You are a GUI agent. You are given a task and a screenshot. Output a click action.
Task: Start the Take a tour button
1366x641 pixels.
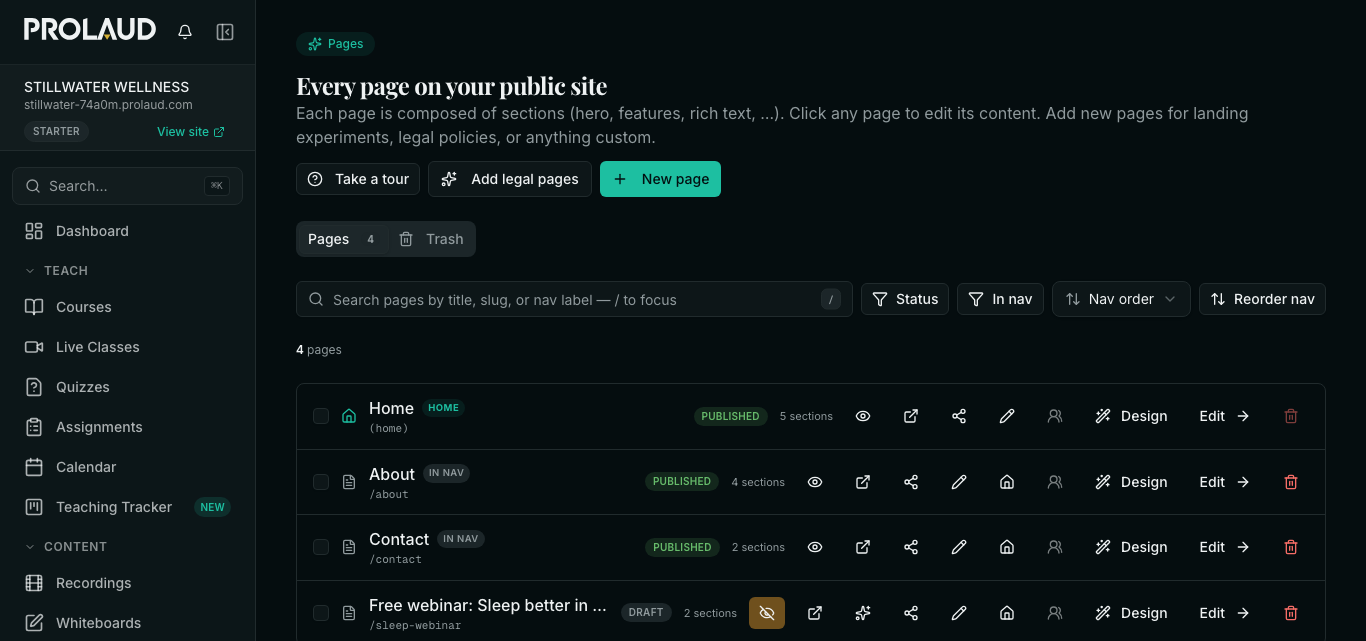(358, 179)
